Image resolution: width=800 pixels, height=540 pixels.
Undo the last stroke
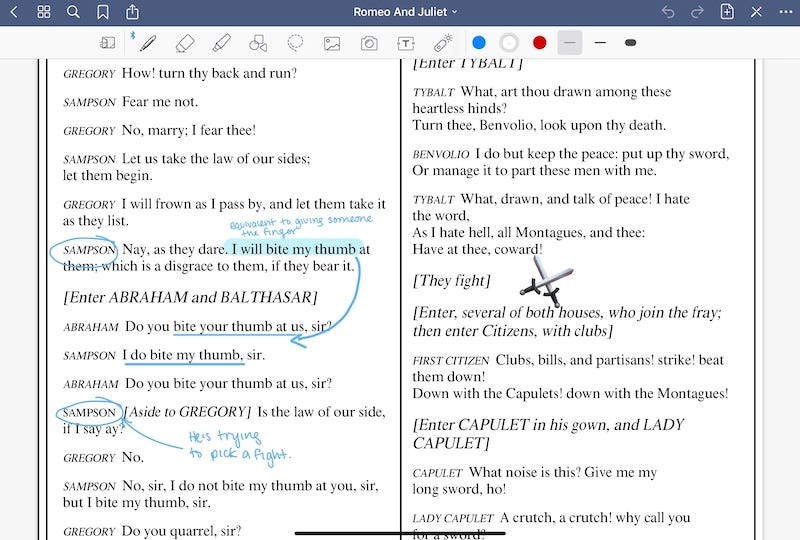(668, 12)
